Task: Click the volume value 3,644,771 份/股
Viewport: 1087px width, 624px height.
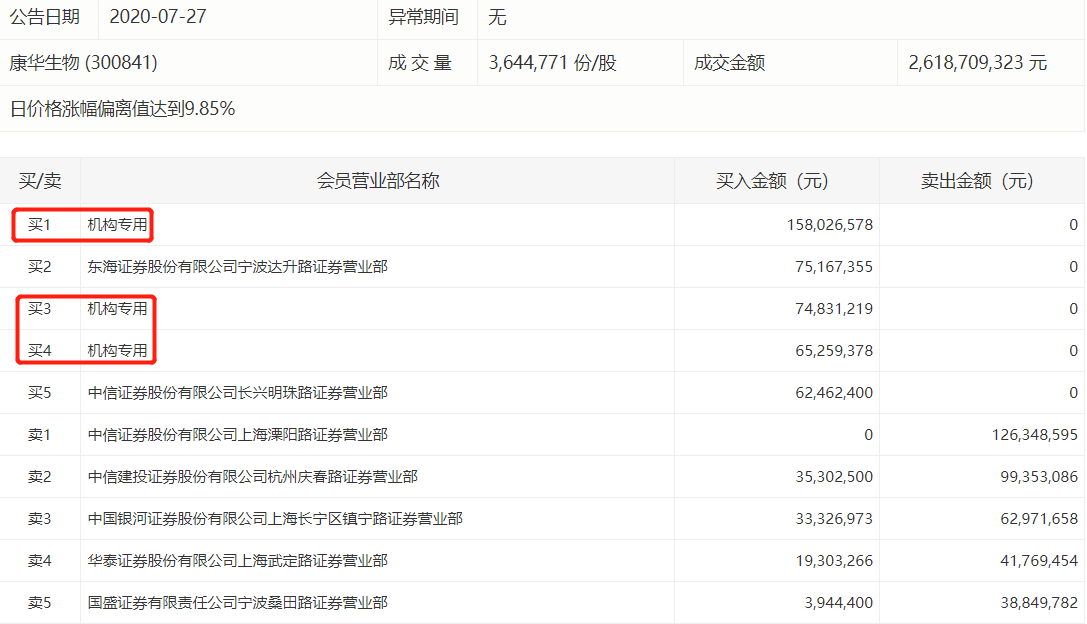Action: tap(553, 63)
